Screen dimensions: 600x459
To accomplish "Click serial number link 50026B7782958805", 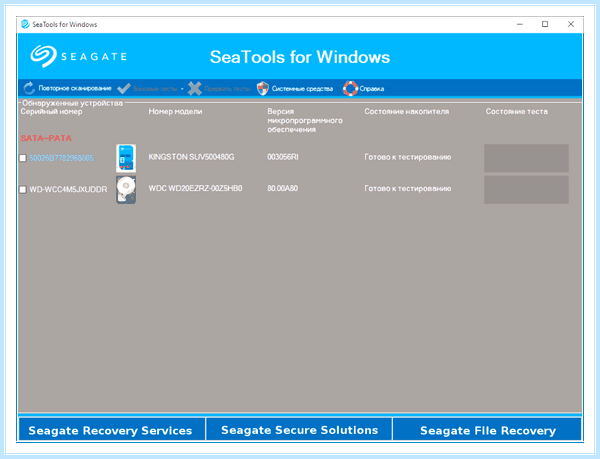I will pyautogui.click(x=61, y=158).
